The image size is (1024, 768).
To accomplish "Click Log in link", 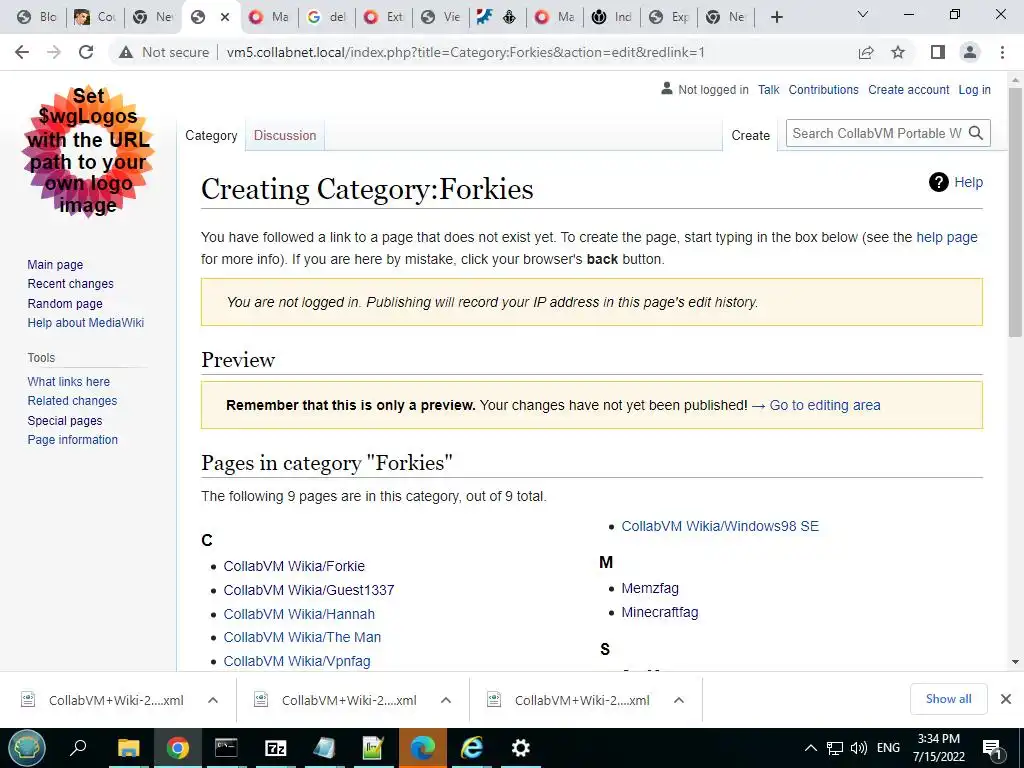I will [974, 90].
